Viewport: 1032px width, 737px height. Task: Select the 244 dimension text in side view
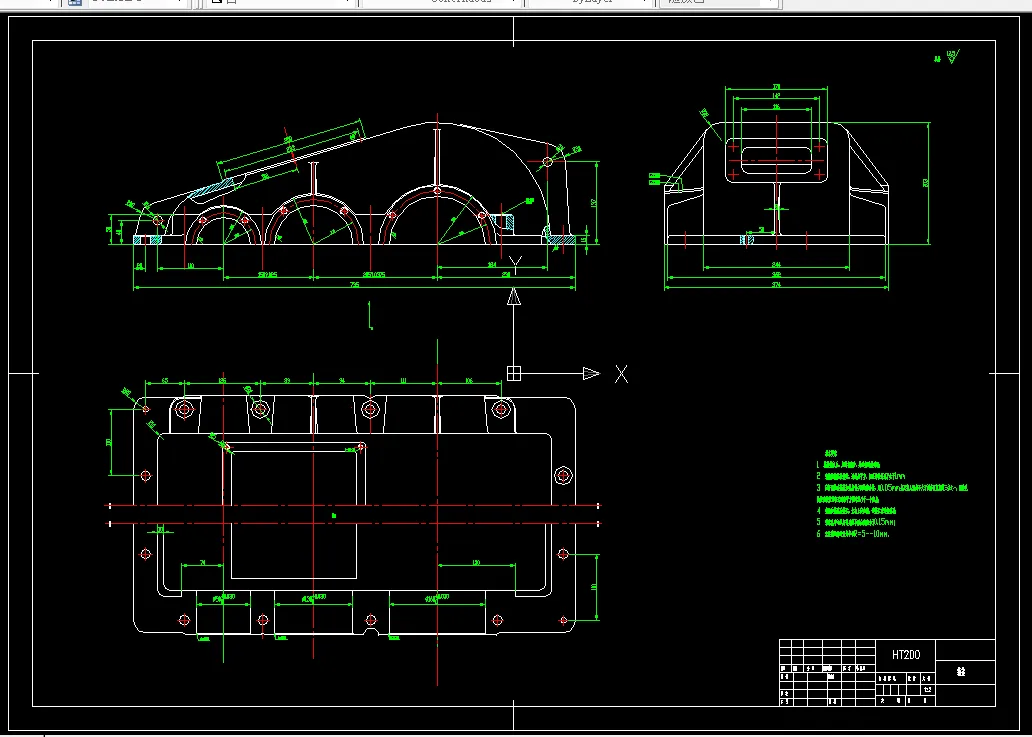(777, 265)
